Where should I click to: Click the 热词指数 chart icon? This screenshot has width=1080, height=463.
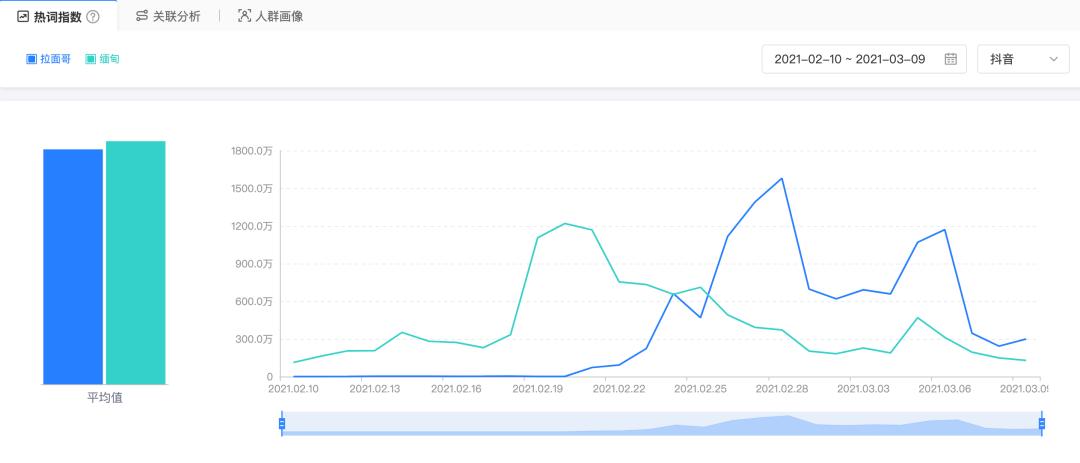23,17
